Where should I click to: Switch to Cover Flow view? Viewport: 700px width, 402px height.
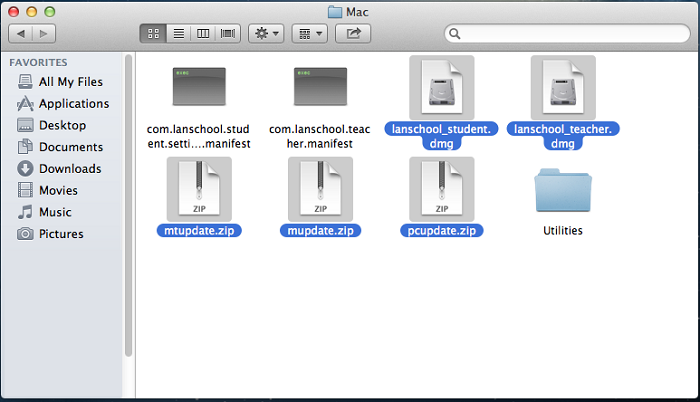(228, 34)
